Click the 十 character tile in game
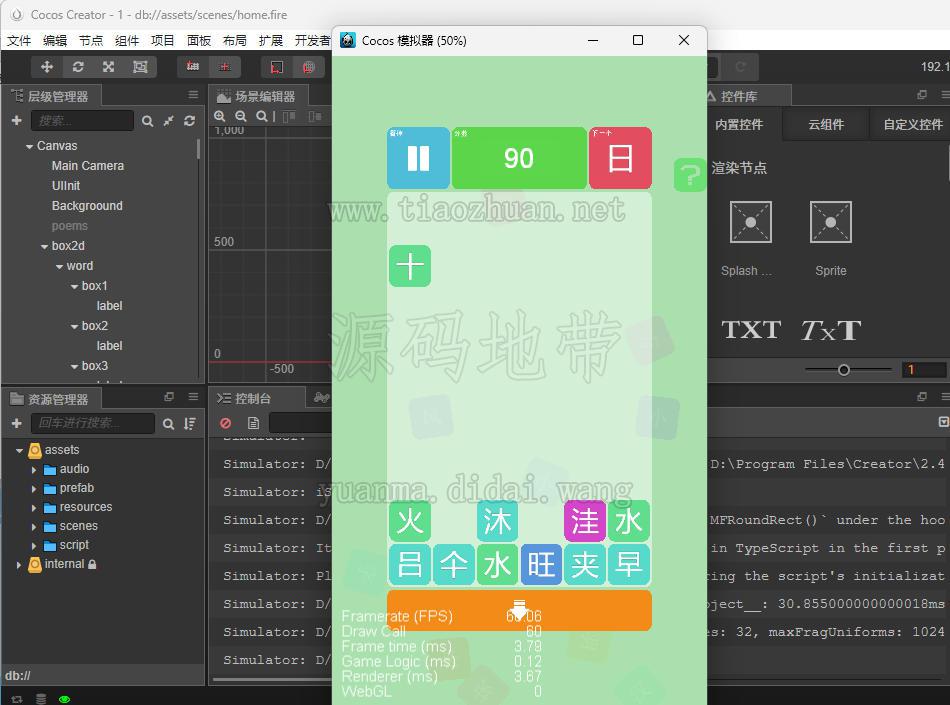 410,266
